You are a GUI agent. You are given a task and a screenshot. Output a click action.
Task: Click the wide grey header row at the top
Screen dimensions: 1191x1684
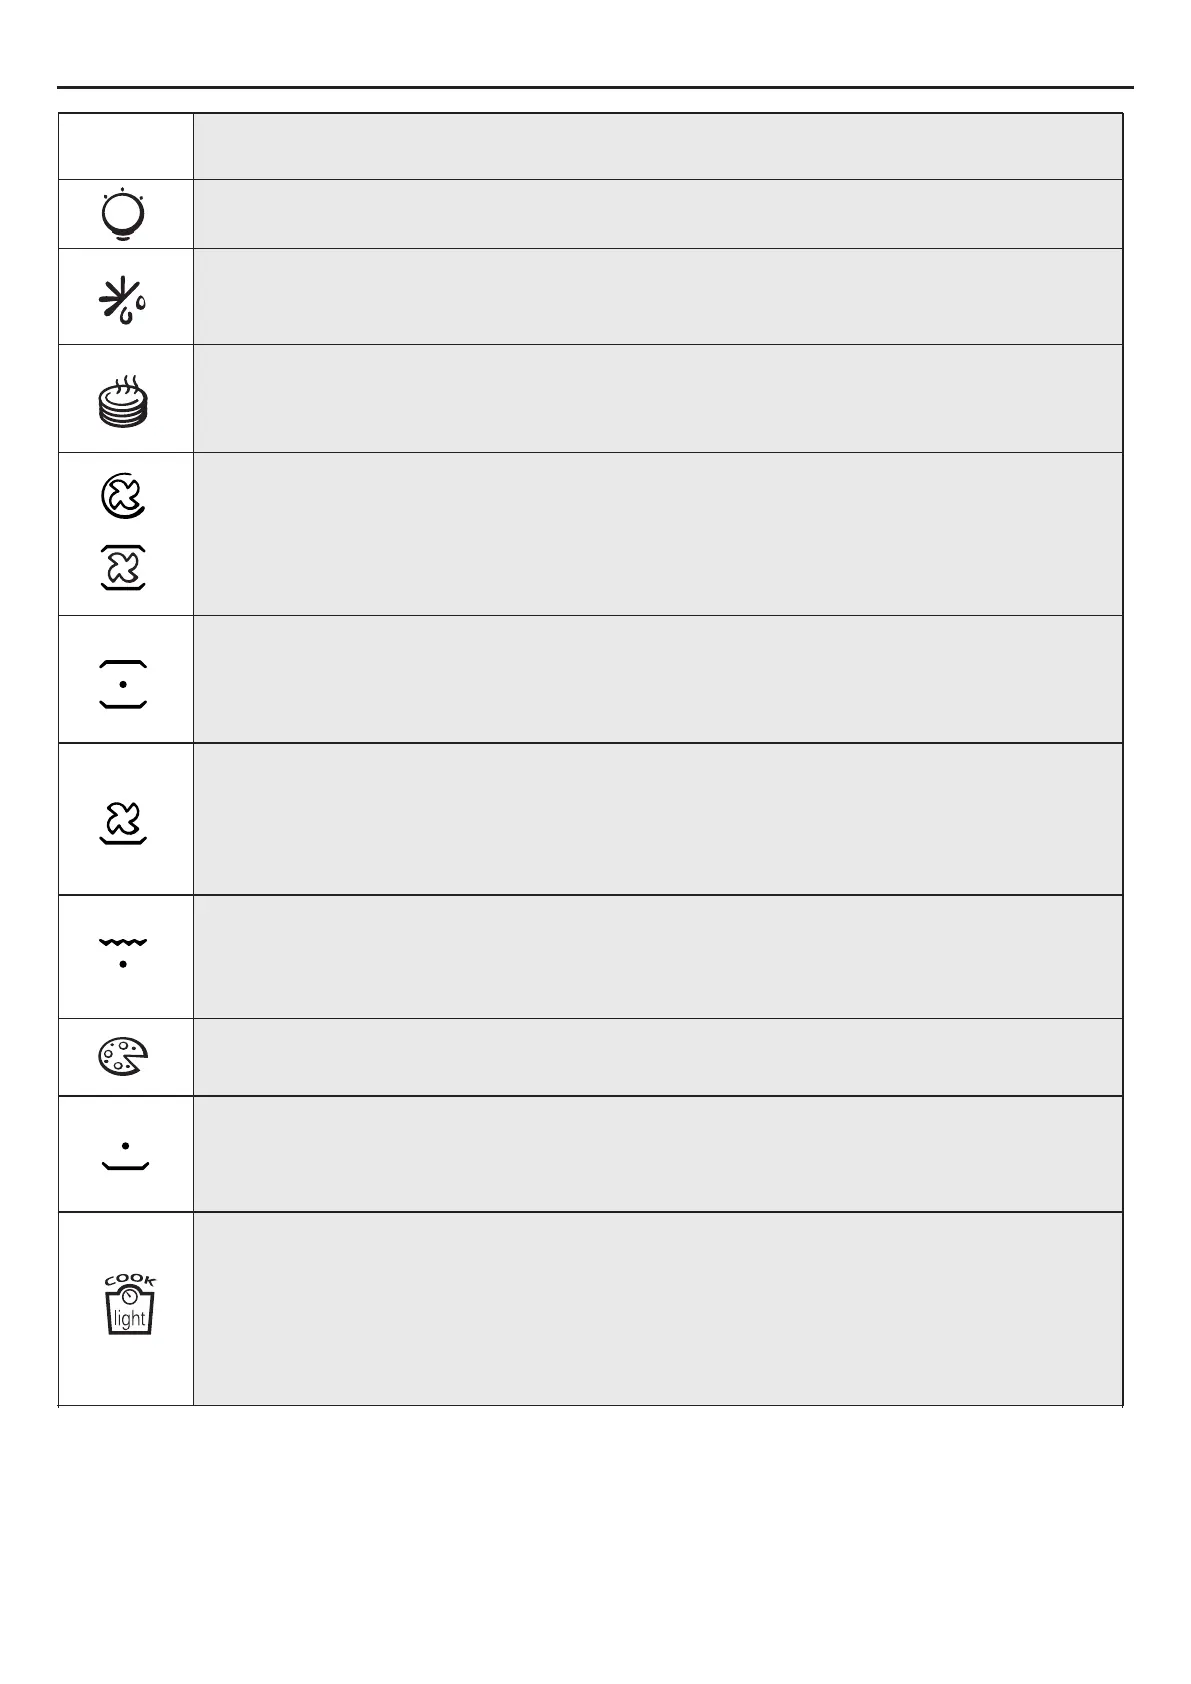point(657,146)
